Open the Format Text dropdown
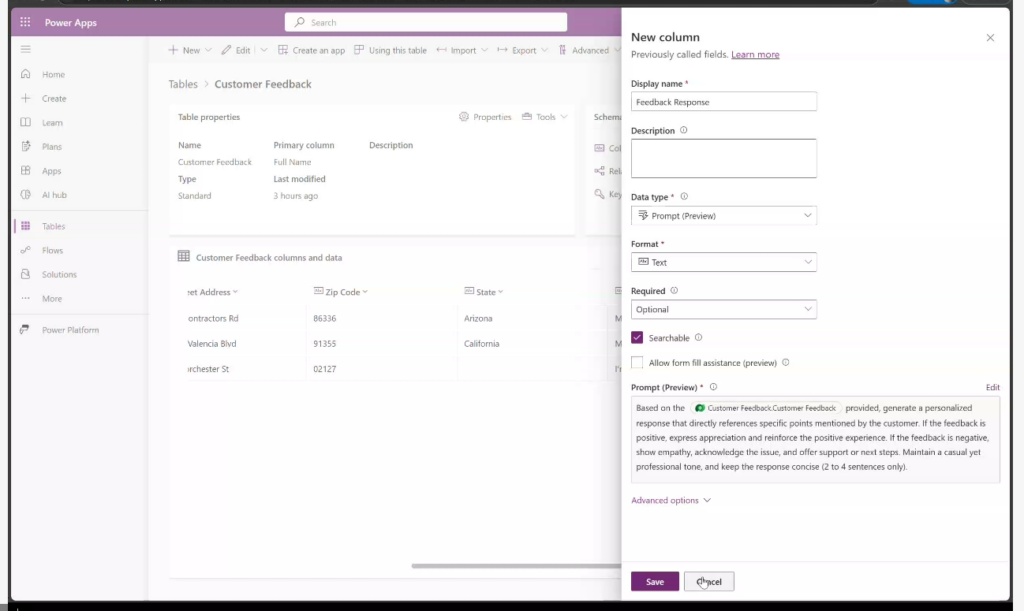Image resolution: width=1024 pixels, height=611 pixels. [724, 262]
